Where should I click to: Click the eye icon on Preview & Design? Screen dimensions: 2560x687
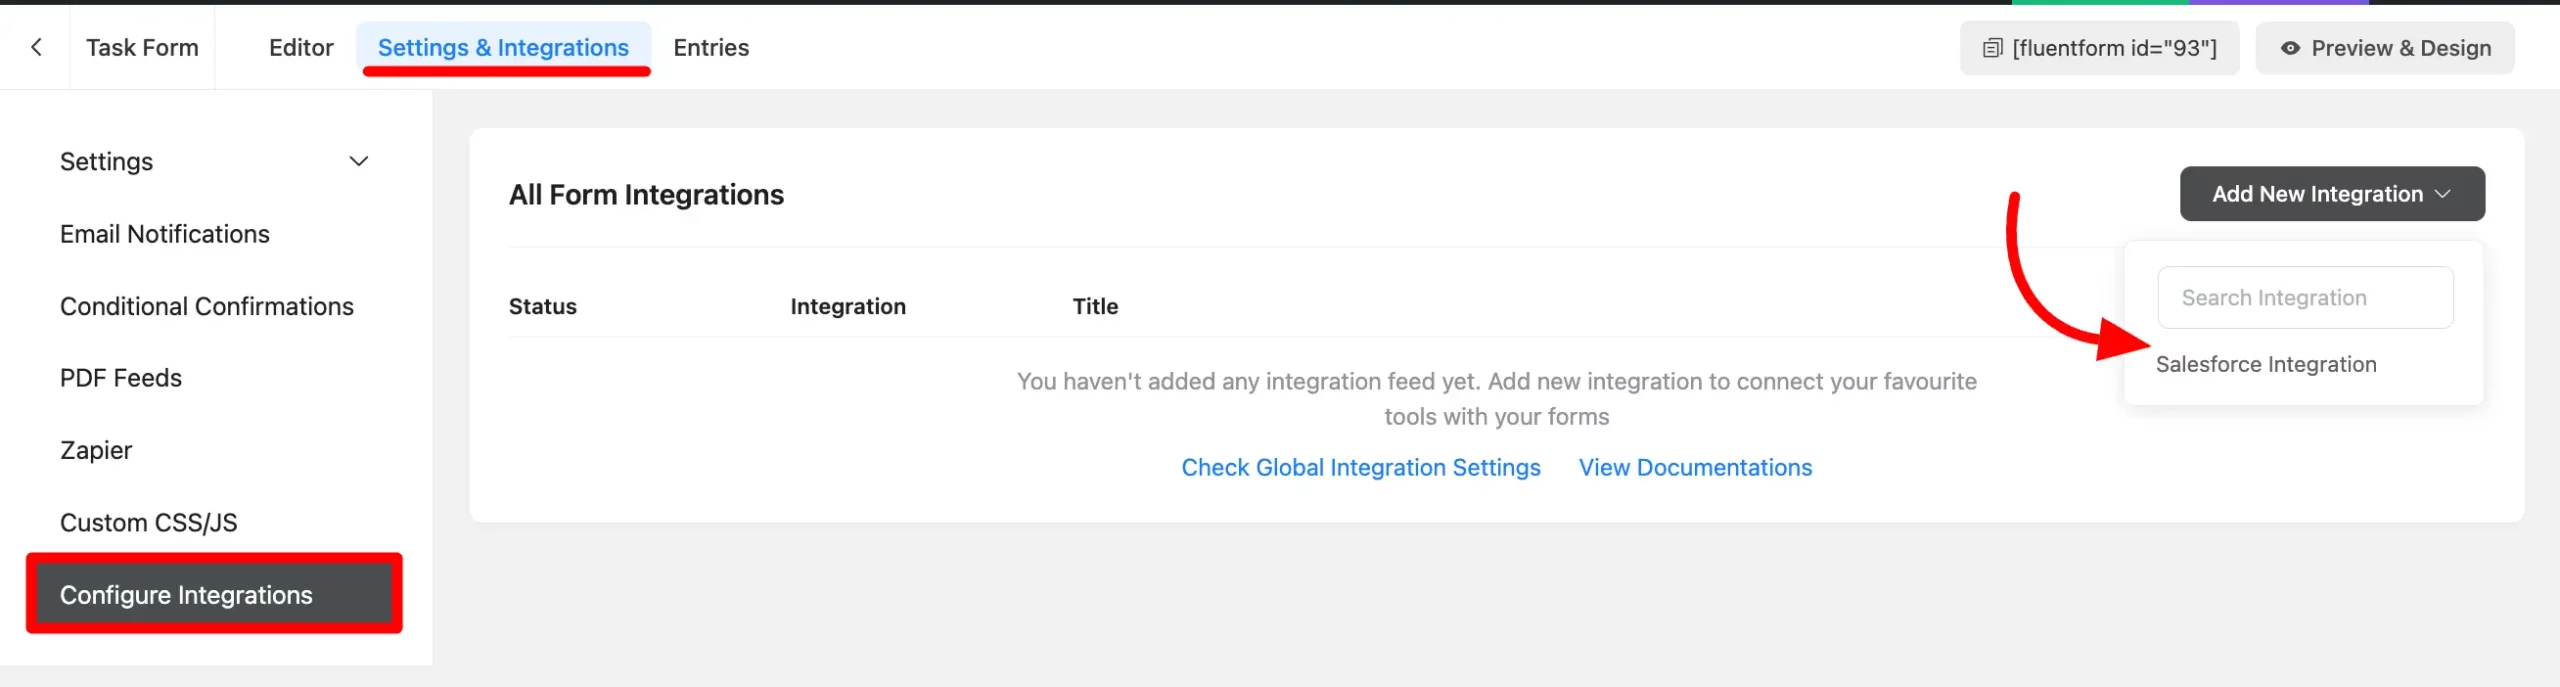2289,48
